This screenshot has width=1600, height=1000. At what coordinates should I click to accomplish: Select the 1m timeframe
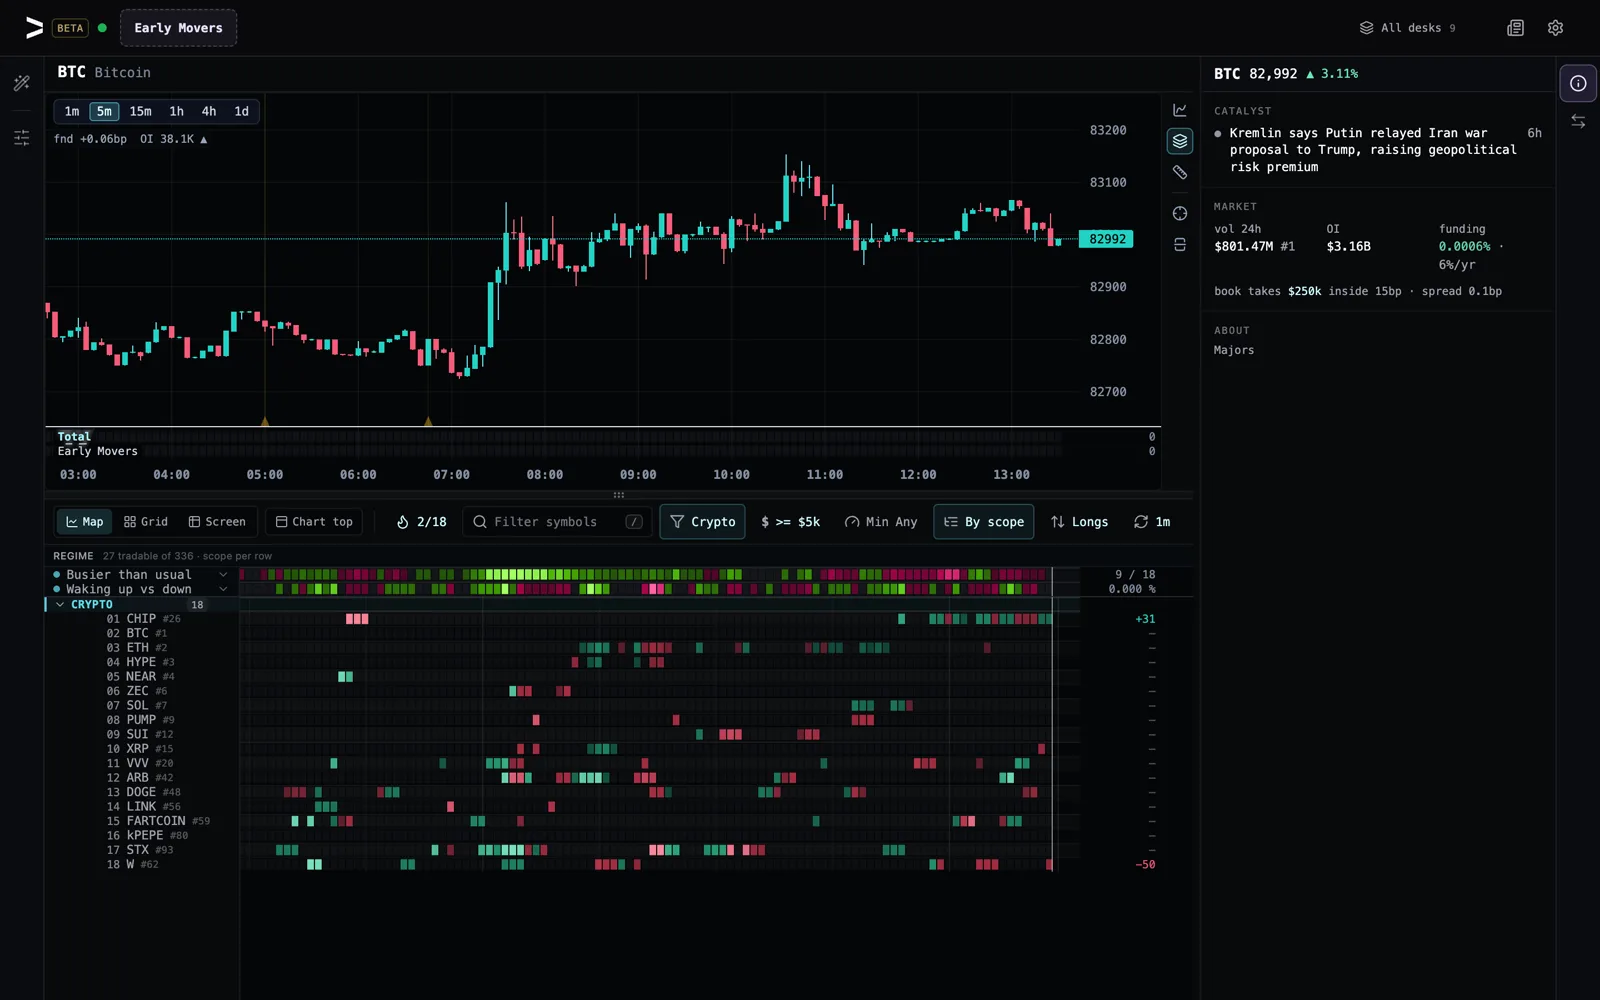[x=72, y=111]
